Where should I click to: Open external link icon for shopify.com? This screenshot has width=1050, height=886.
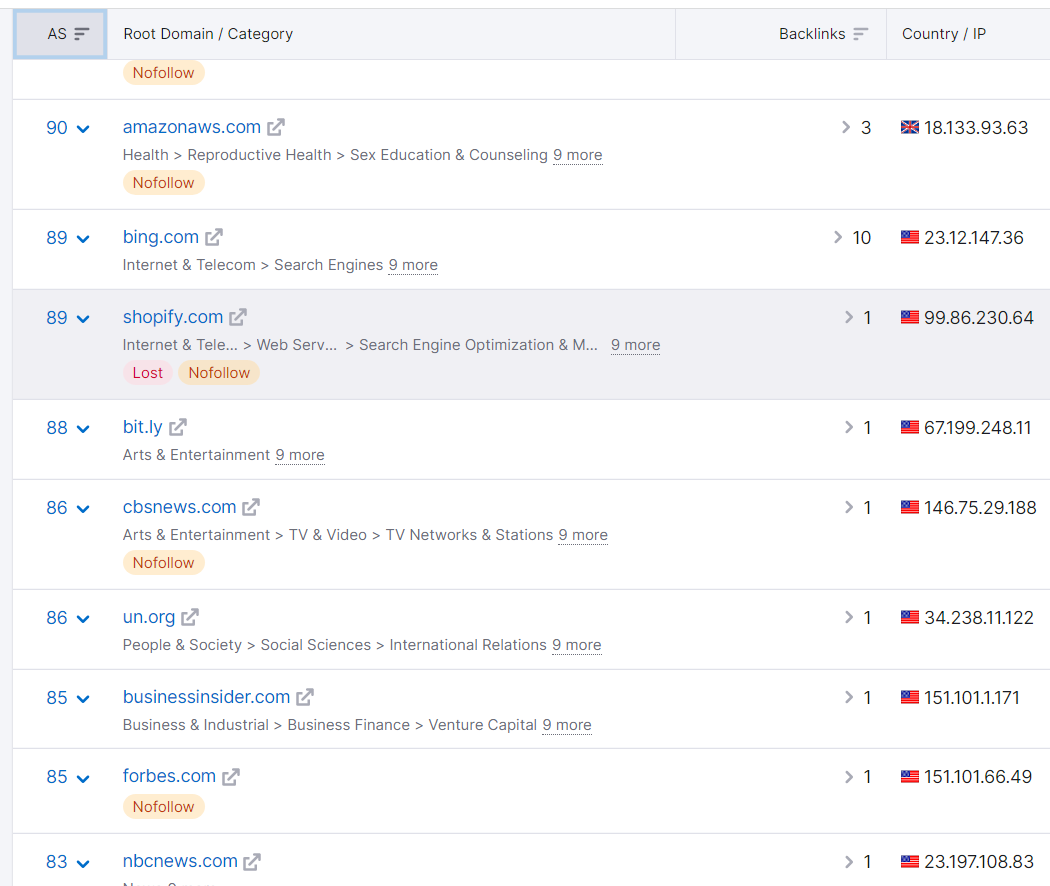click(238, 317)
